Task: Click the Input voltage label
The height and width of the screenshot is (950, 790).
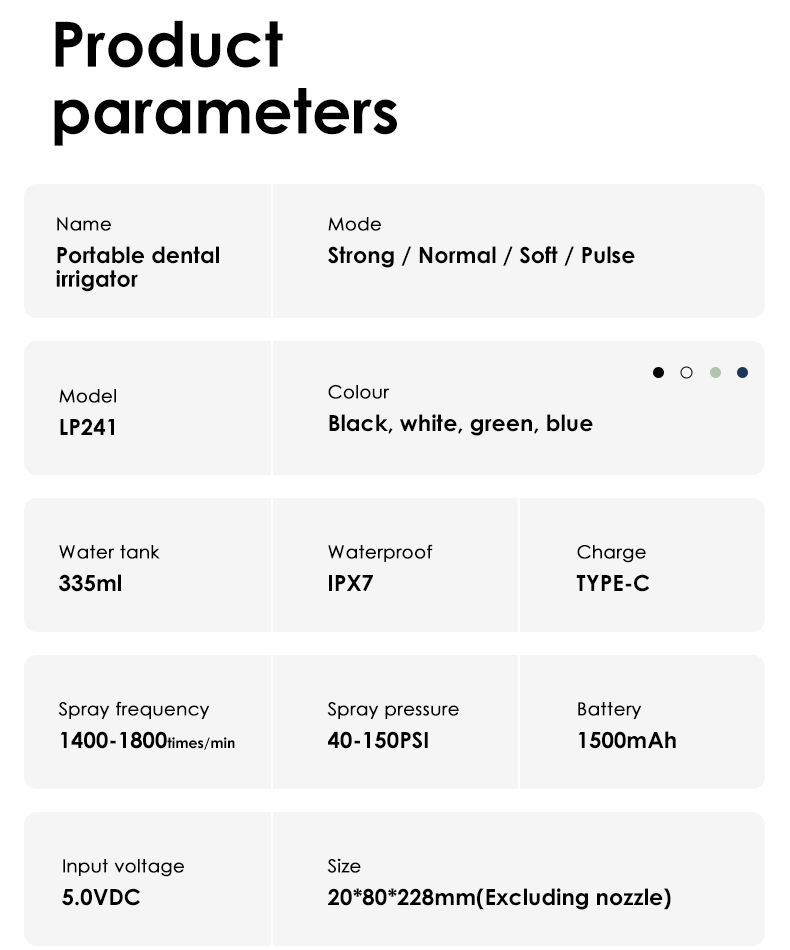Action: tap(123, 866)
